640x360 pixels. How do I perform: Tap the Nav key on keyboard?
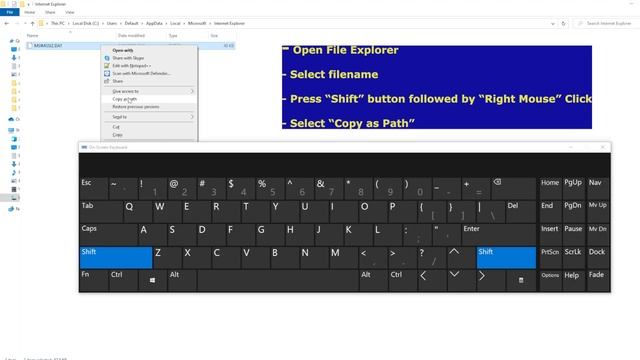[597, 188]
